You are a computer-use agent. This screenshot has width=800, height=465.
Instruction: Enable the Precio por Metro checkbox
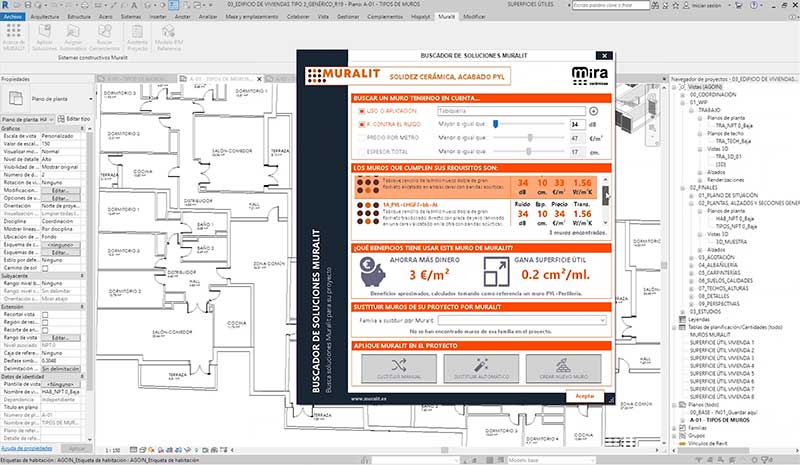[x=362, y=138]
